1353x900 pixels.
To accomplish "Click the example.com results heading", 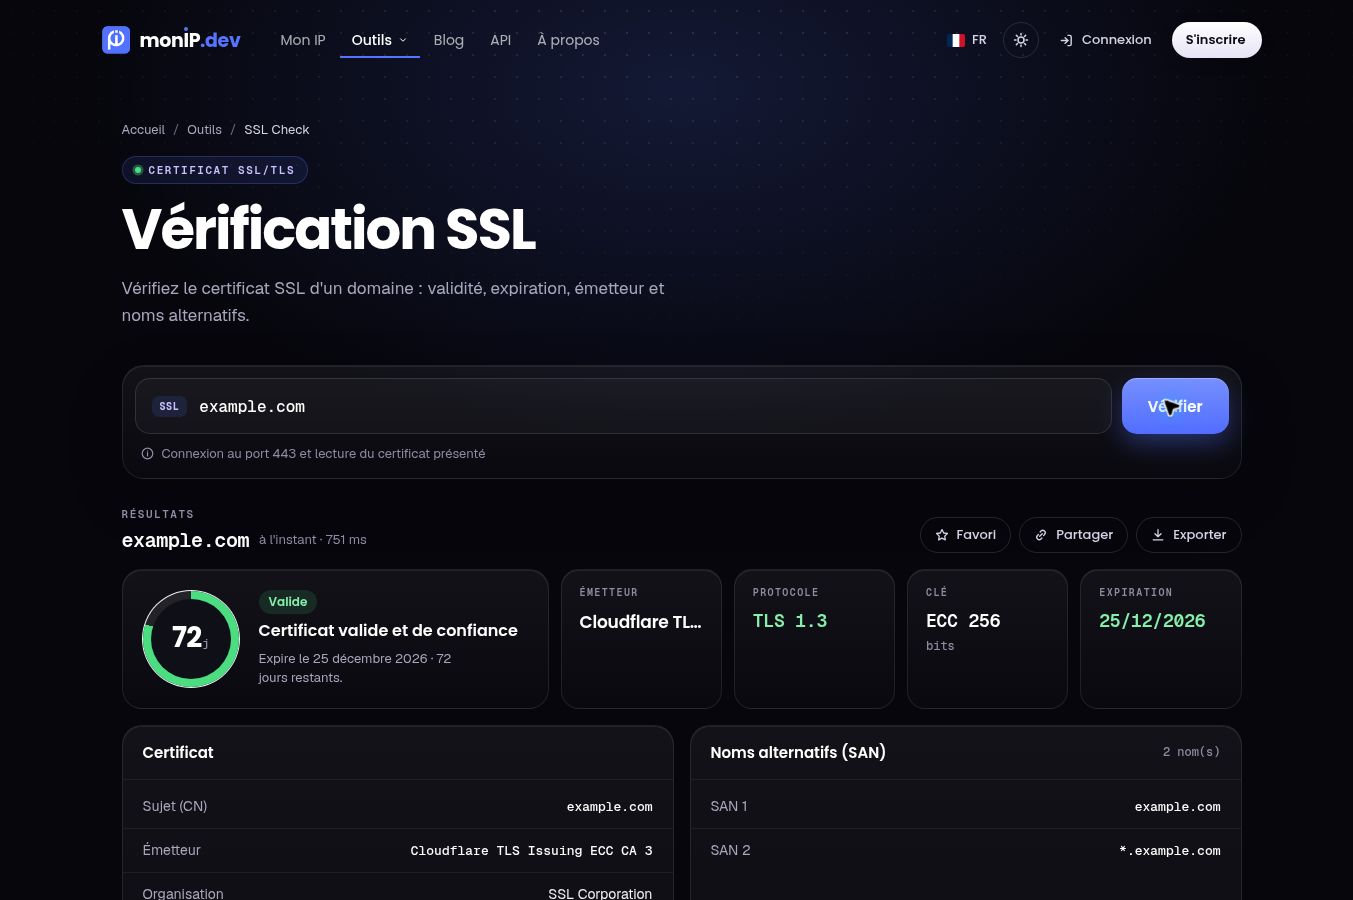I will pyautogui.click(x=185, y=541).
